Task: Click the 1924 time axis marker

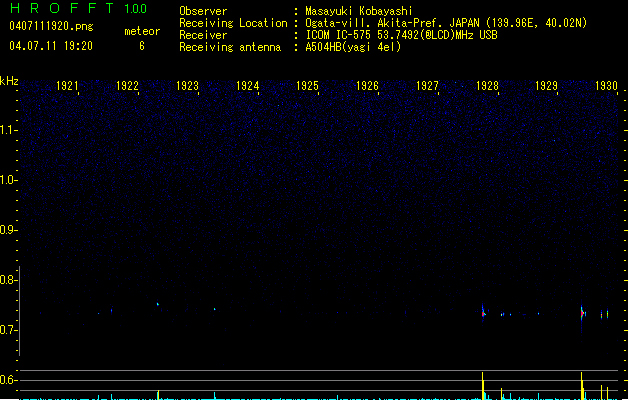Action: pyautogui.click(x=248, y=85)
